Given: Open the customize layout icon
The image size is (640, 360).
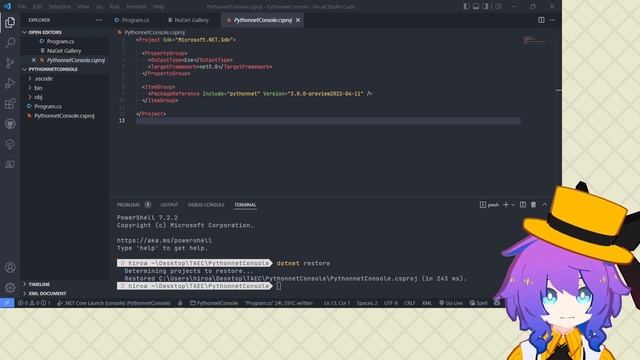Looking at the screenshot, I should click(x=498, y=7).
